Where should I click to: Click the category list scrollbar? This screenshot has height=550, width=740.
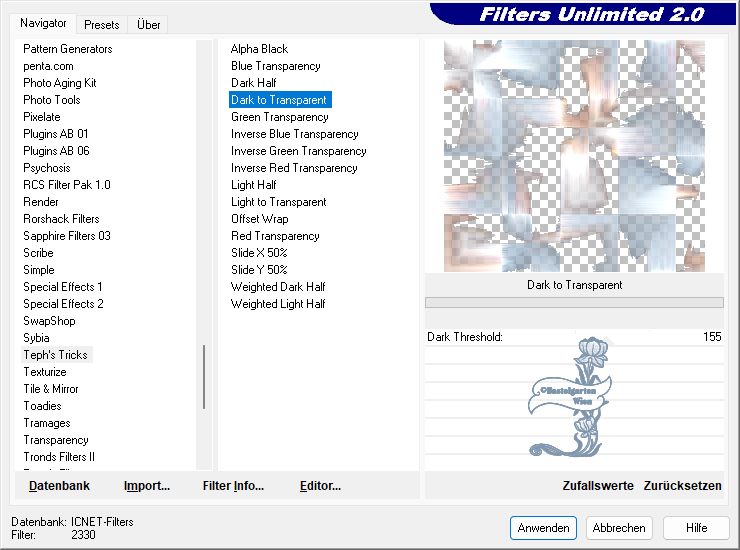(204, 376)
